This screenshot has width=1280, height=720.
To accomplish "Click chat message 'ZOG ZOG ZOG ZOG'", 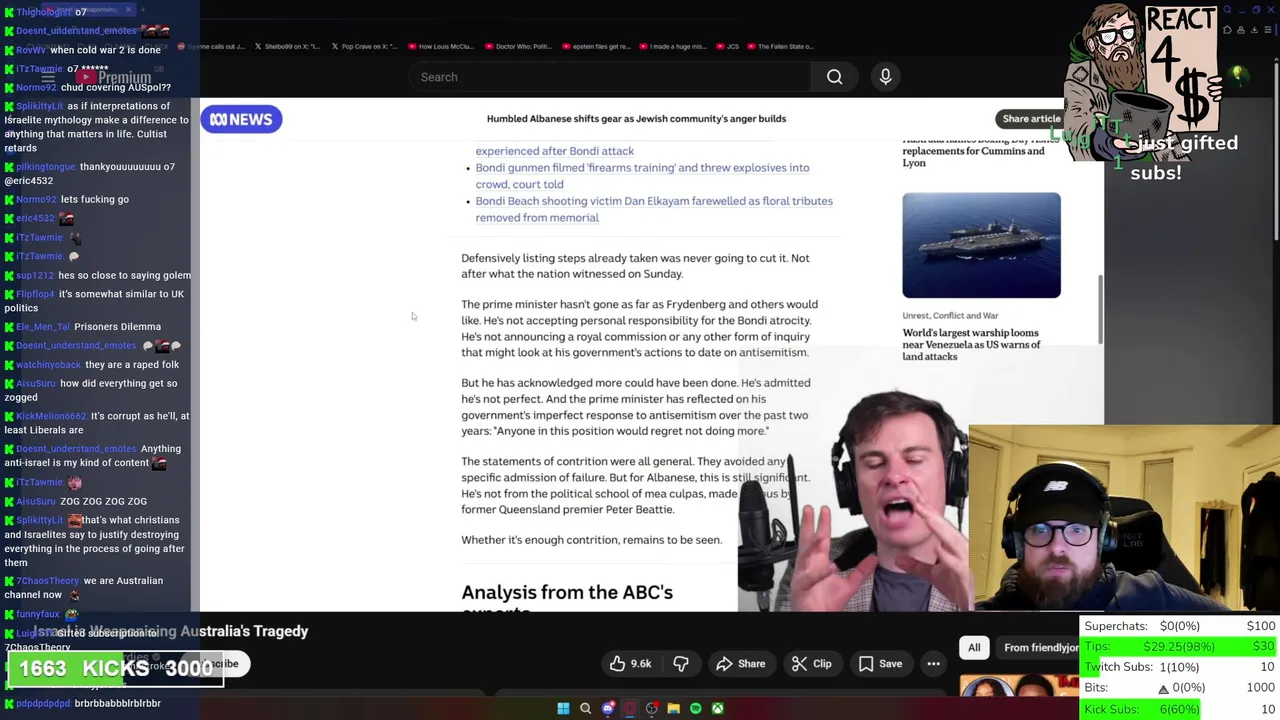I will point(103,501).
